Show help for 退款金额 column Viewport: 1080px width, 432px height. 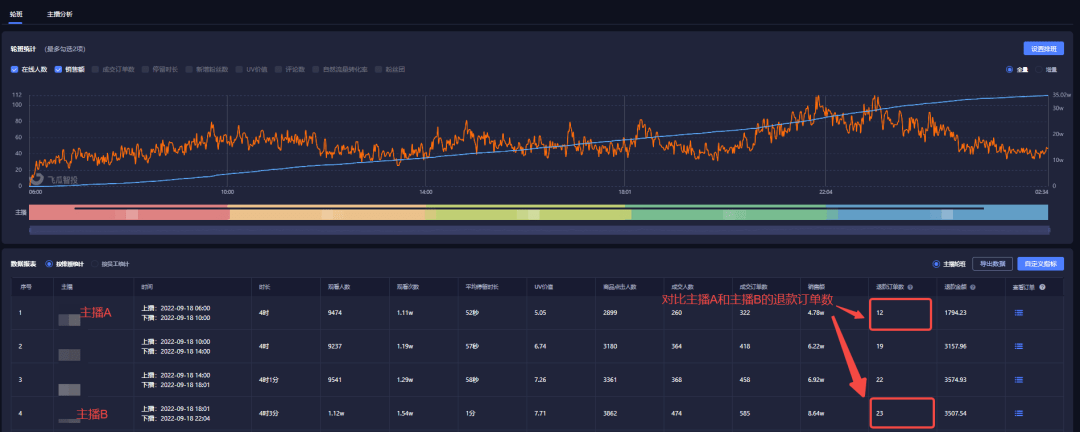click(971, 287)
